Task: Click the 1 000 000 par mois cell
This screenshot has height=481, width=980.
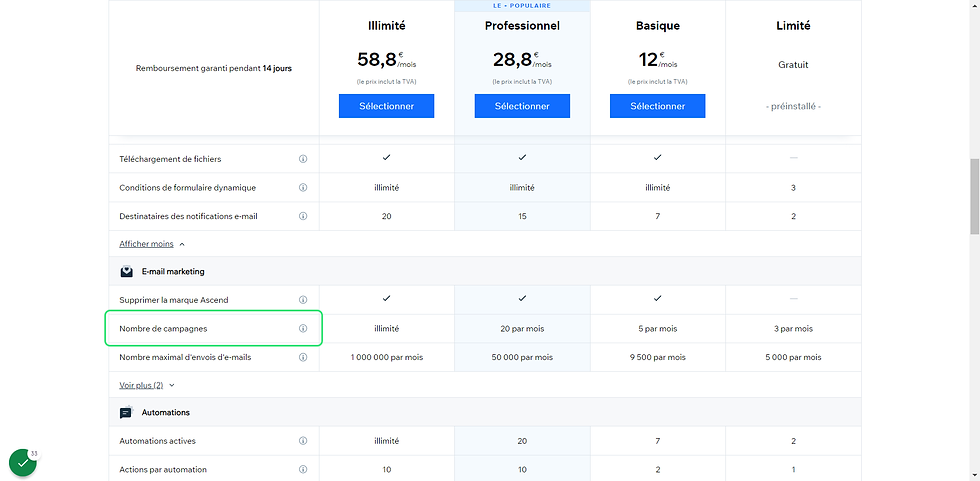Action: (386, 357)
